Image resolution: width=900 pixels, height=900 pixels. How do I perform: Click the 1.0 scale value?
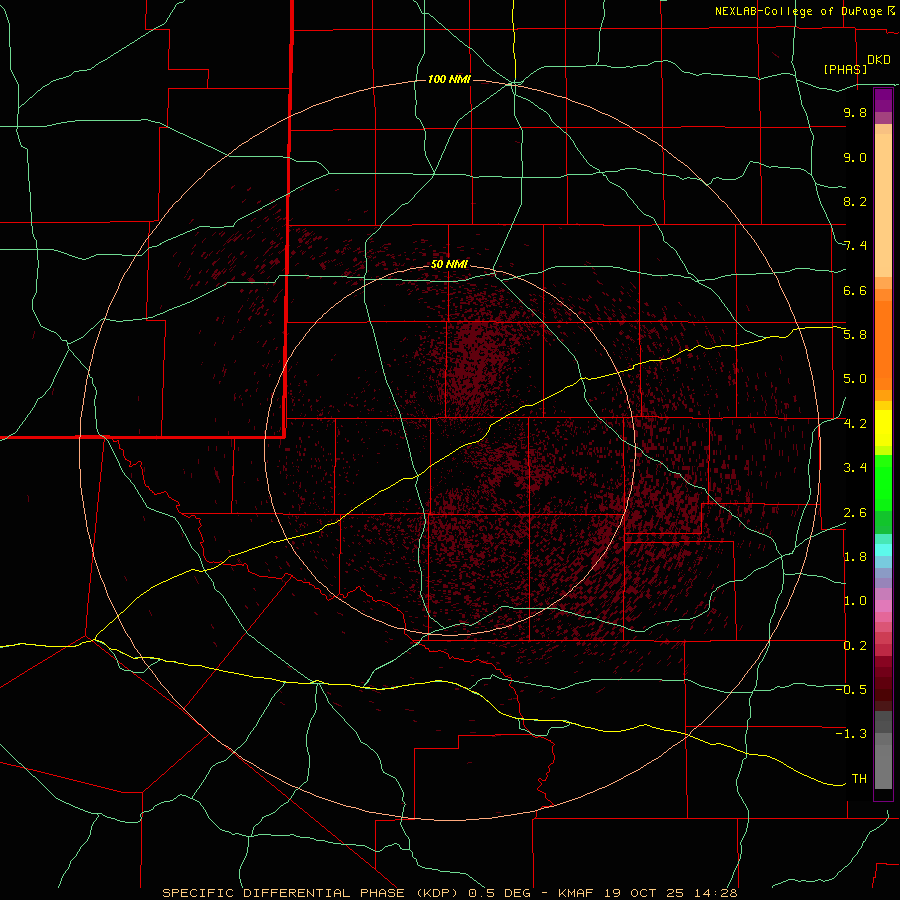tap(855, 602)
